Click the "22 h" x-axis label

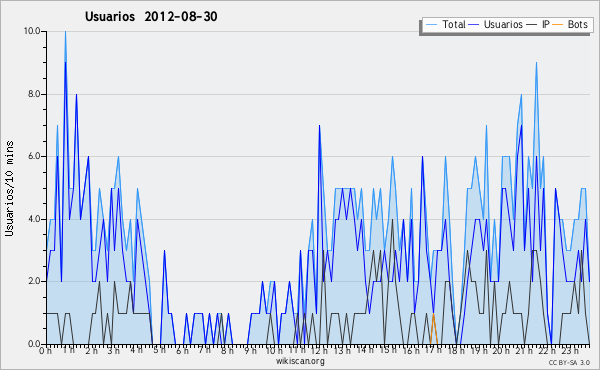[x=547, y=351]
